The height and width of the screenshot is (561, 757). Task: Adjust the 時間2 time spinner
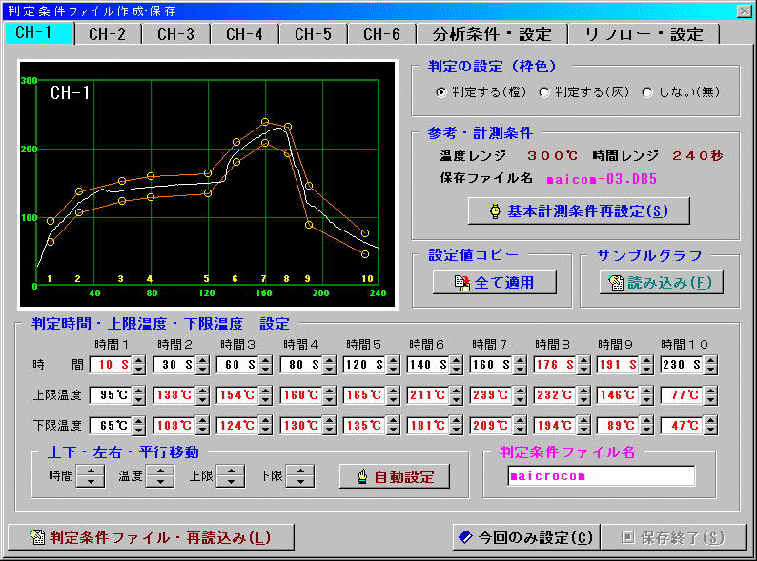tap(202, 365)
